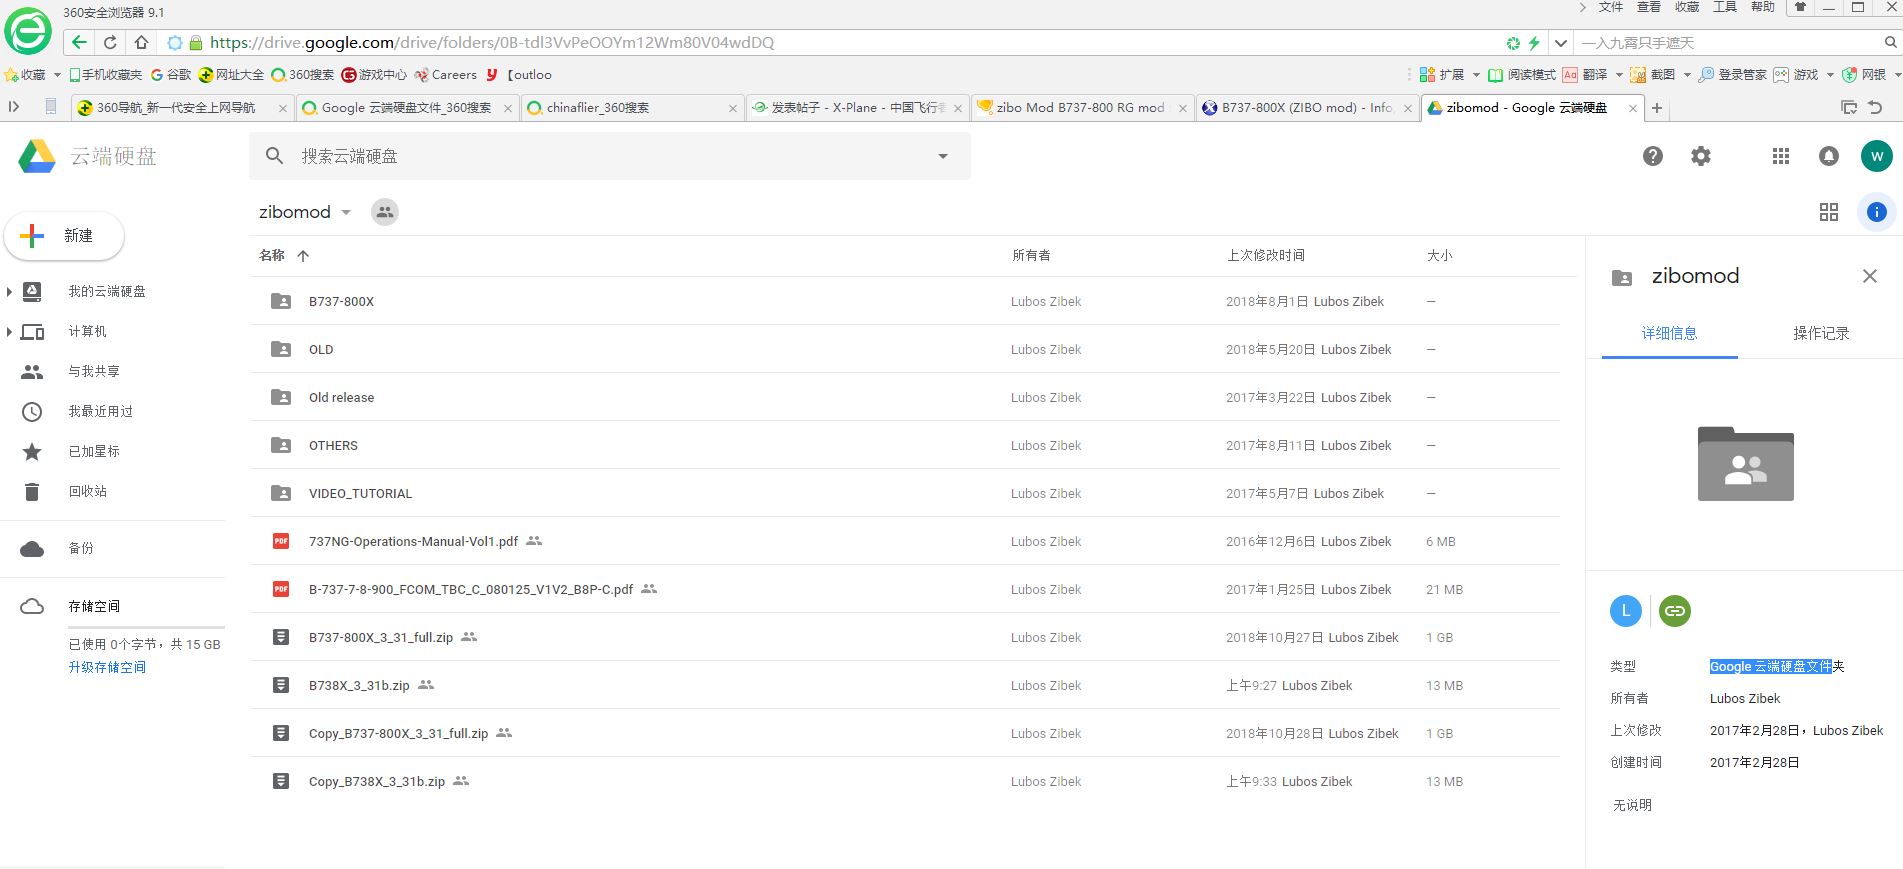Click the Google Drive logo icon
1903x869 pixels.
37,156
